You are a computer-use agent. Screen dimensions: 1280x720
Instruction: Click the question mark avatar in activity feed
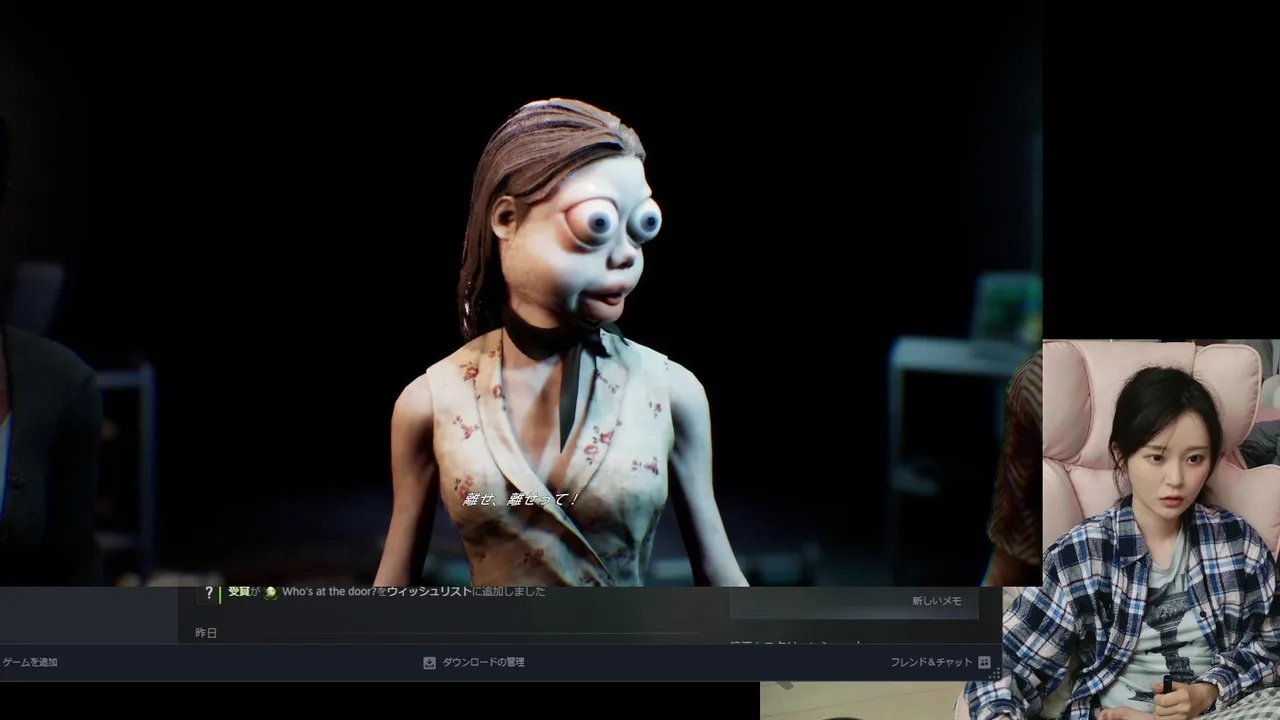(x=208, y=593)
